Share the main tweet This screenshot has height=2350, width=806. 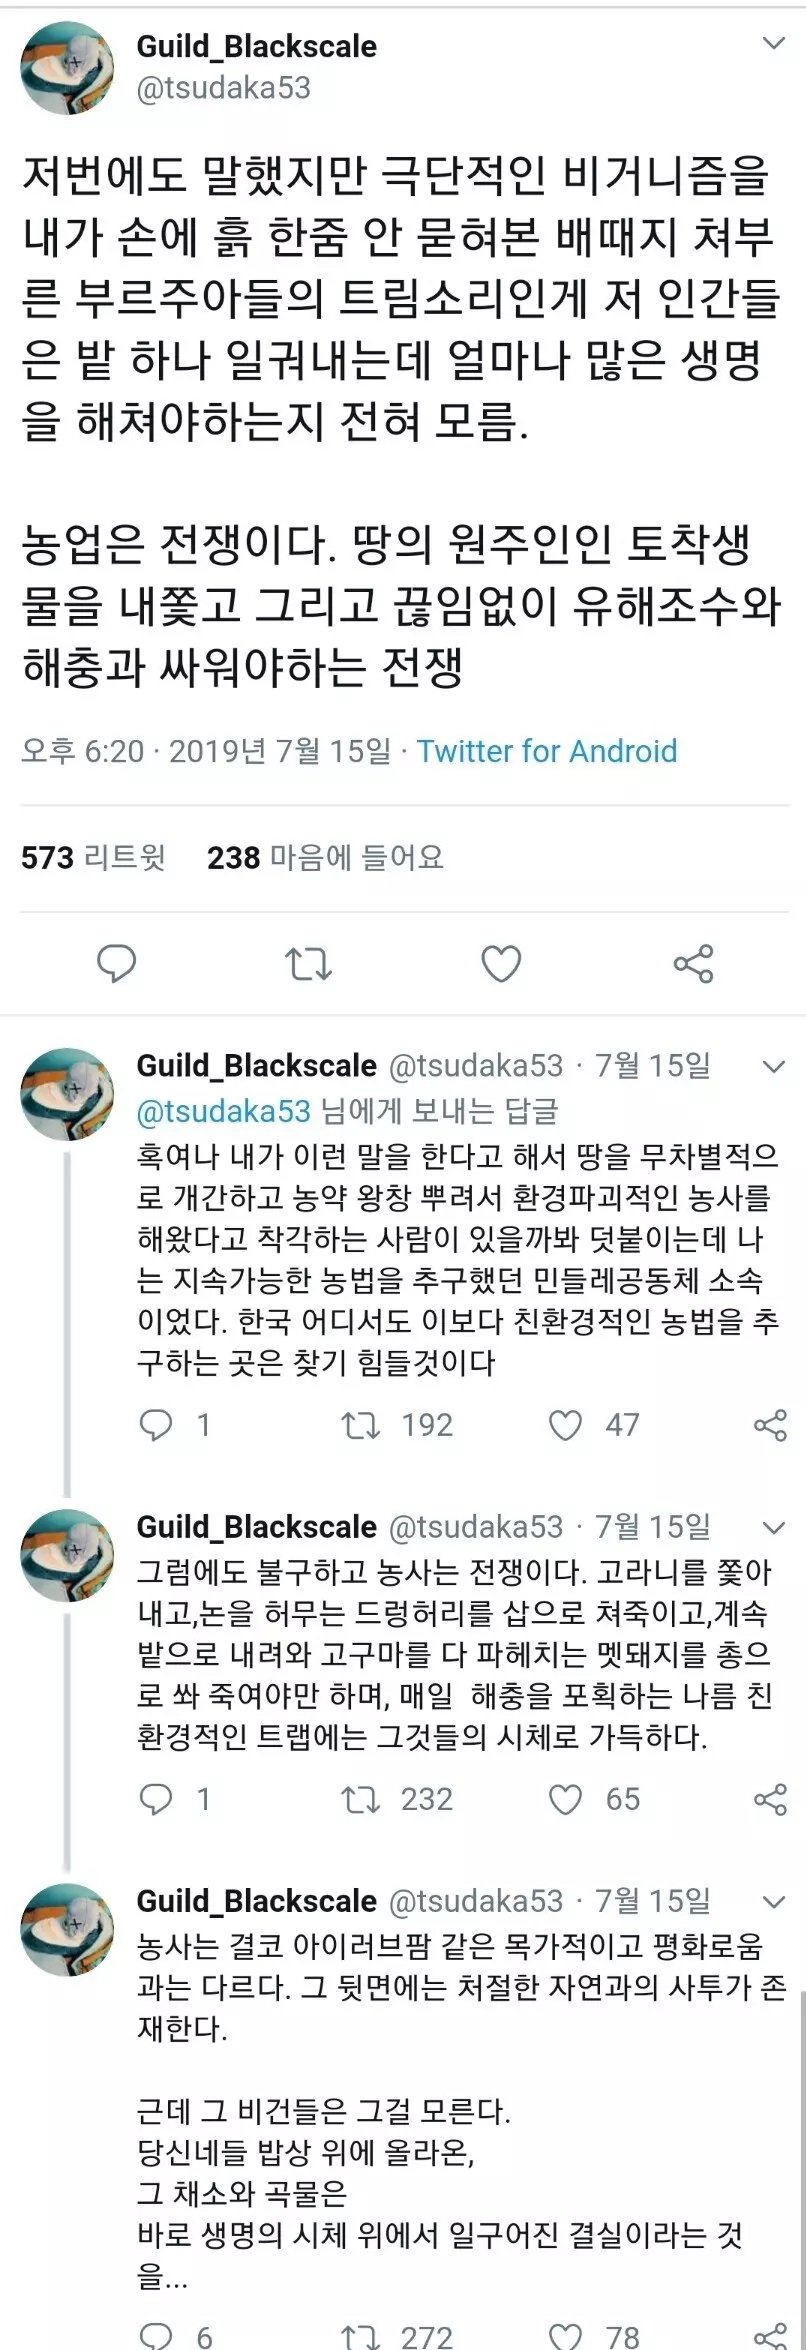[x=694, y=963]
